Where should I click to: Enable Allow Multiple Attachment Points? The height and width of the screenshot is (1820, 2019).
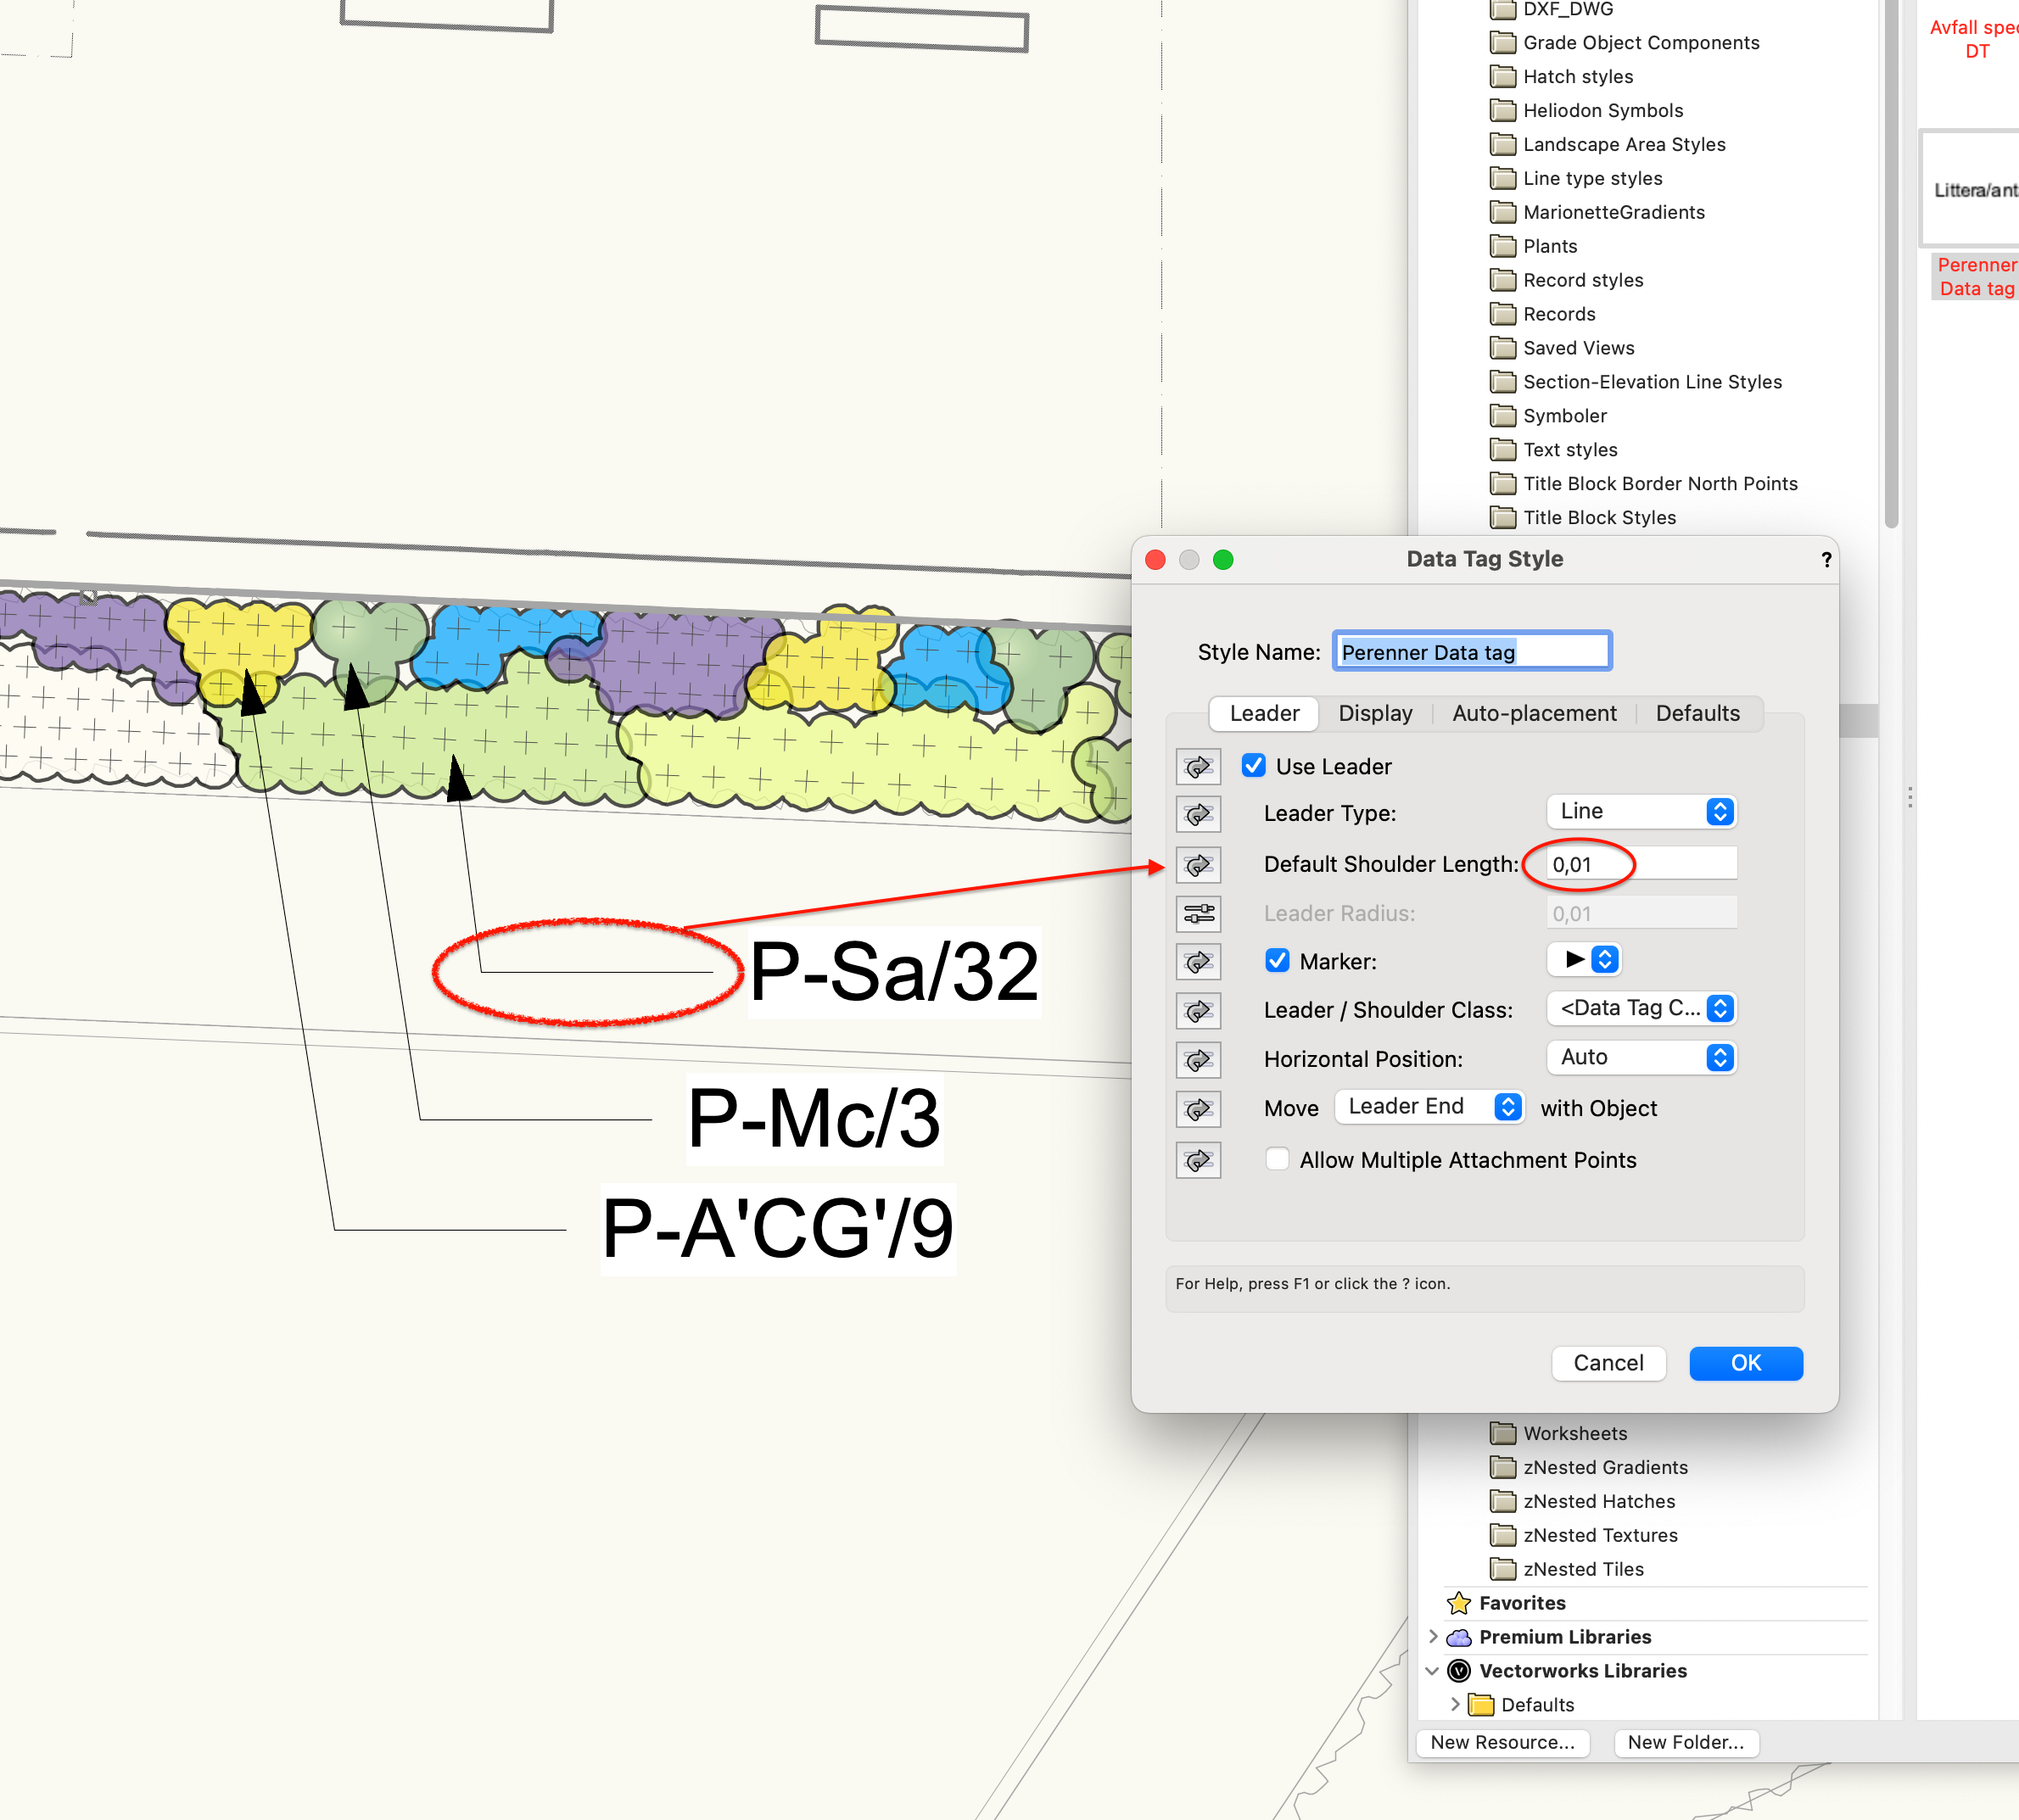pyautogui.click(x=1277, y=1159)
